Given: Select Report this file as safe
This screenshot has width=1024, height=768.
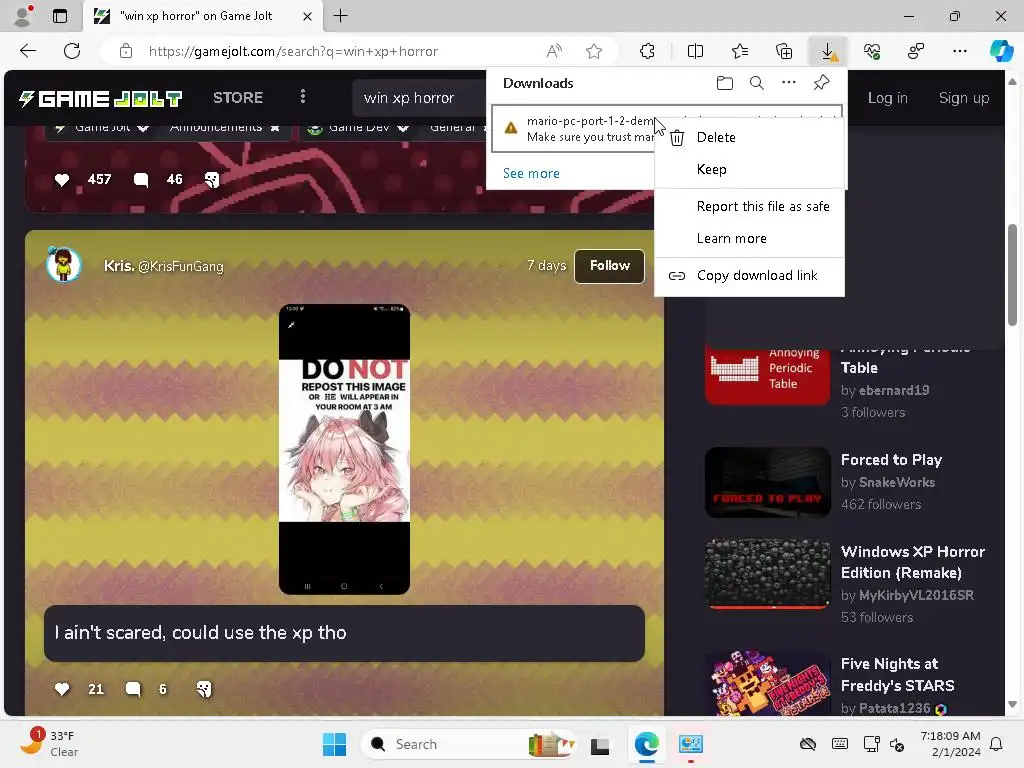Looking at the screenshot, I should pyautogui.click(x=749, y=206).
